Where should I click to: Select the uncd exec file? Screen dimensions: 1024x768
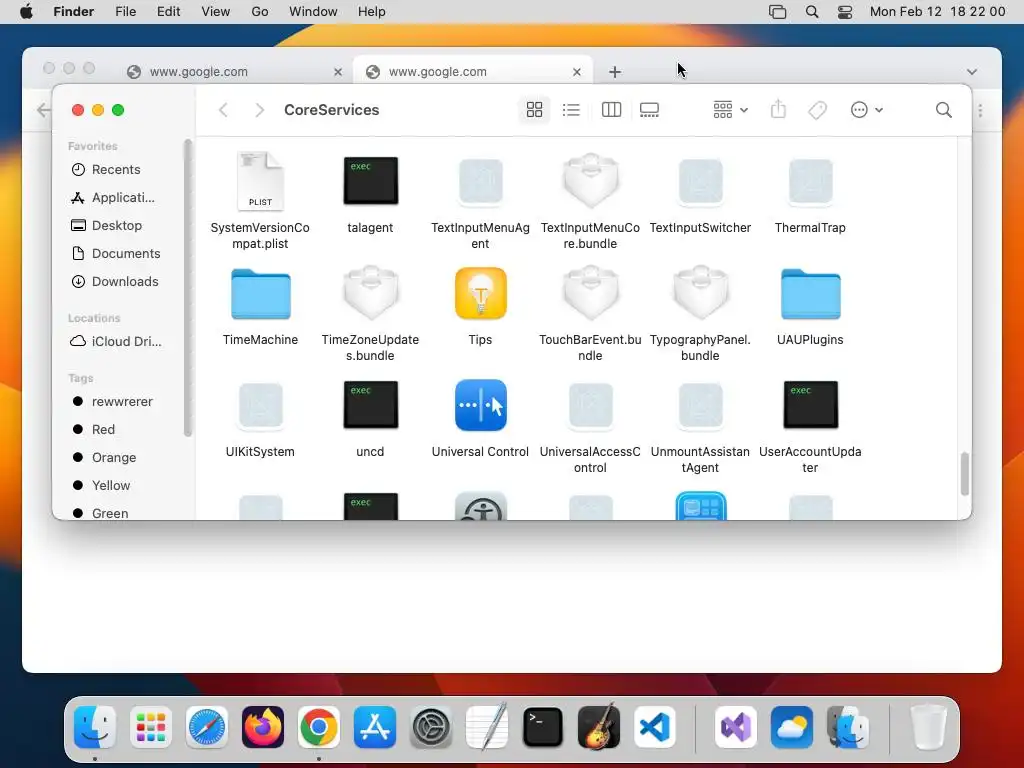click(370, 405)
